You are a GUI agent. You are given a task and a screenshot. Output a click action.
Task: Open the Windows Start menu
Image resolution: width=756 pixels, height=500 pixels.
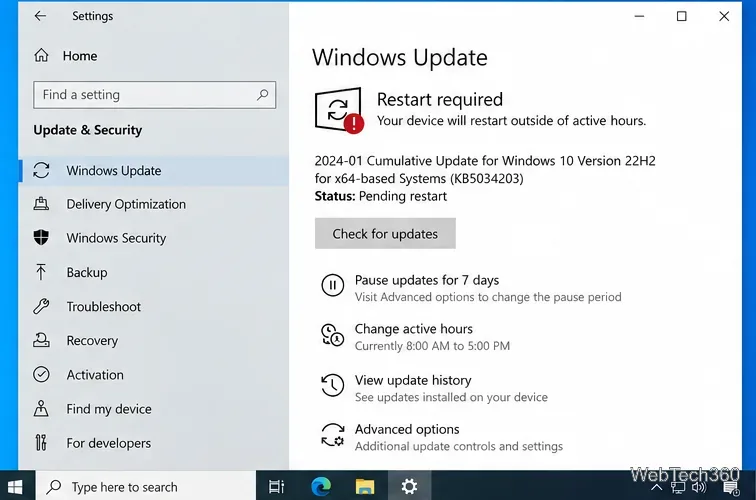15,487
